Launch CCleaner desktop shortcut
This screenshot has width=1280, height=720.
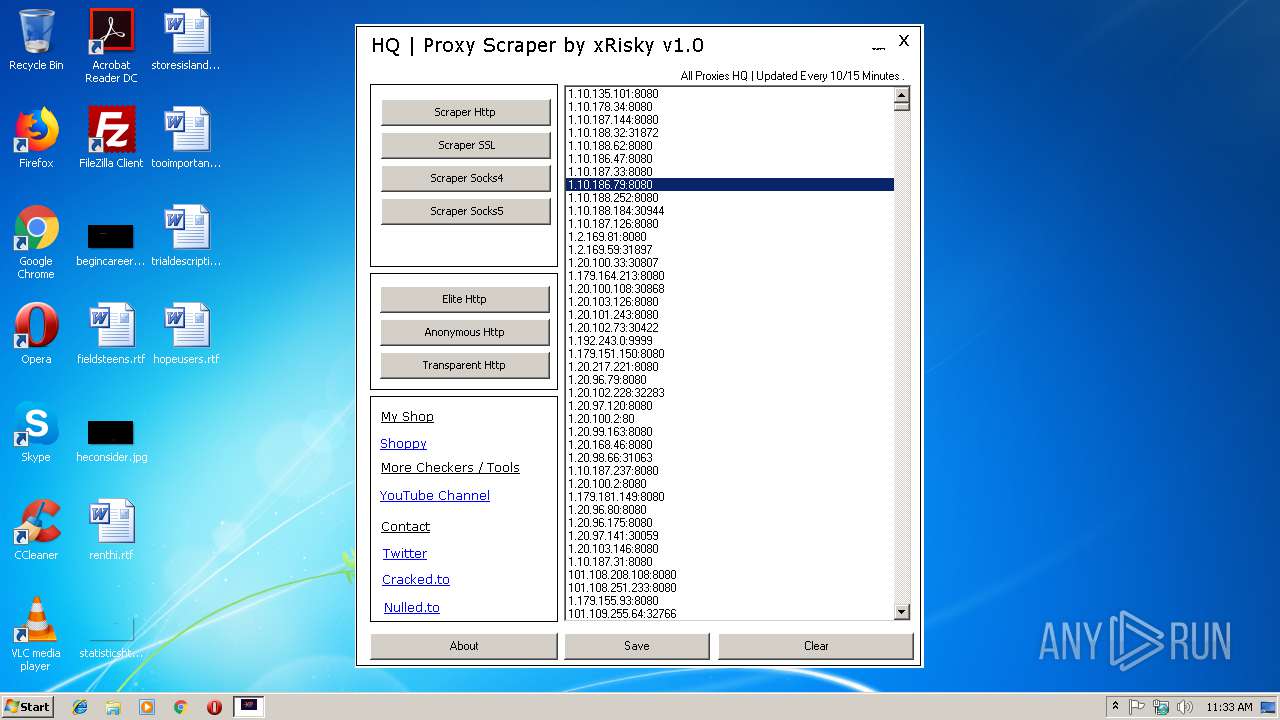(x=36, y=529)
